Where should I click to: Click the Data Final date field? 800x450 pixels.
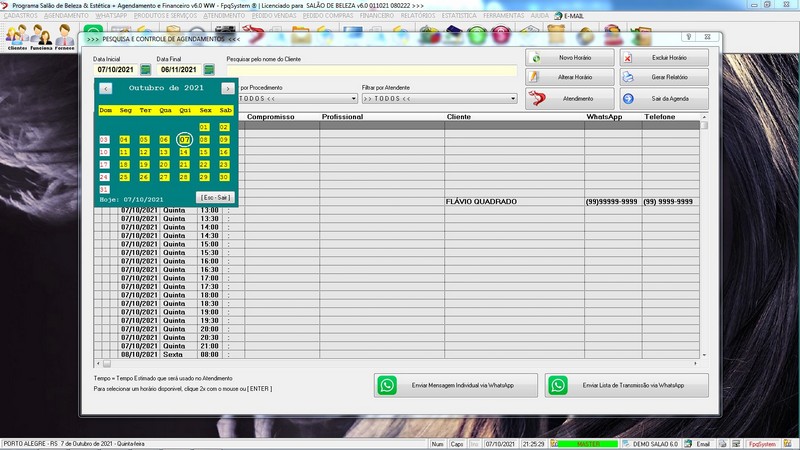[179, 69]
